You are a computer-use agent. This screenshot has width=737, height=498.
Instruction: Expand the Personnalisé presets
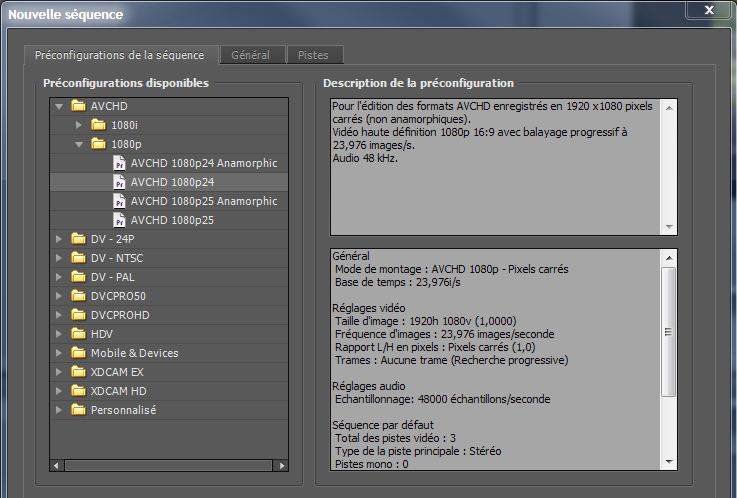tap(59, 410)
